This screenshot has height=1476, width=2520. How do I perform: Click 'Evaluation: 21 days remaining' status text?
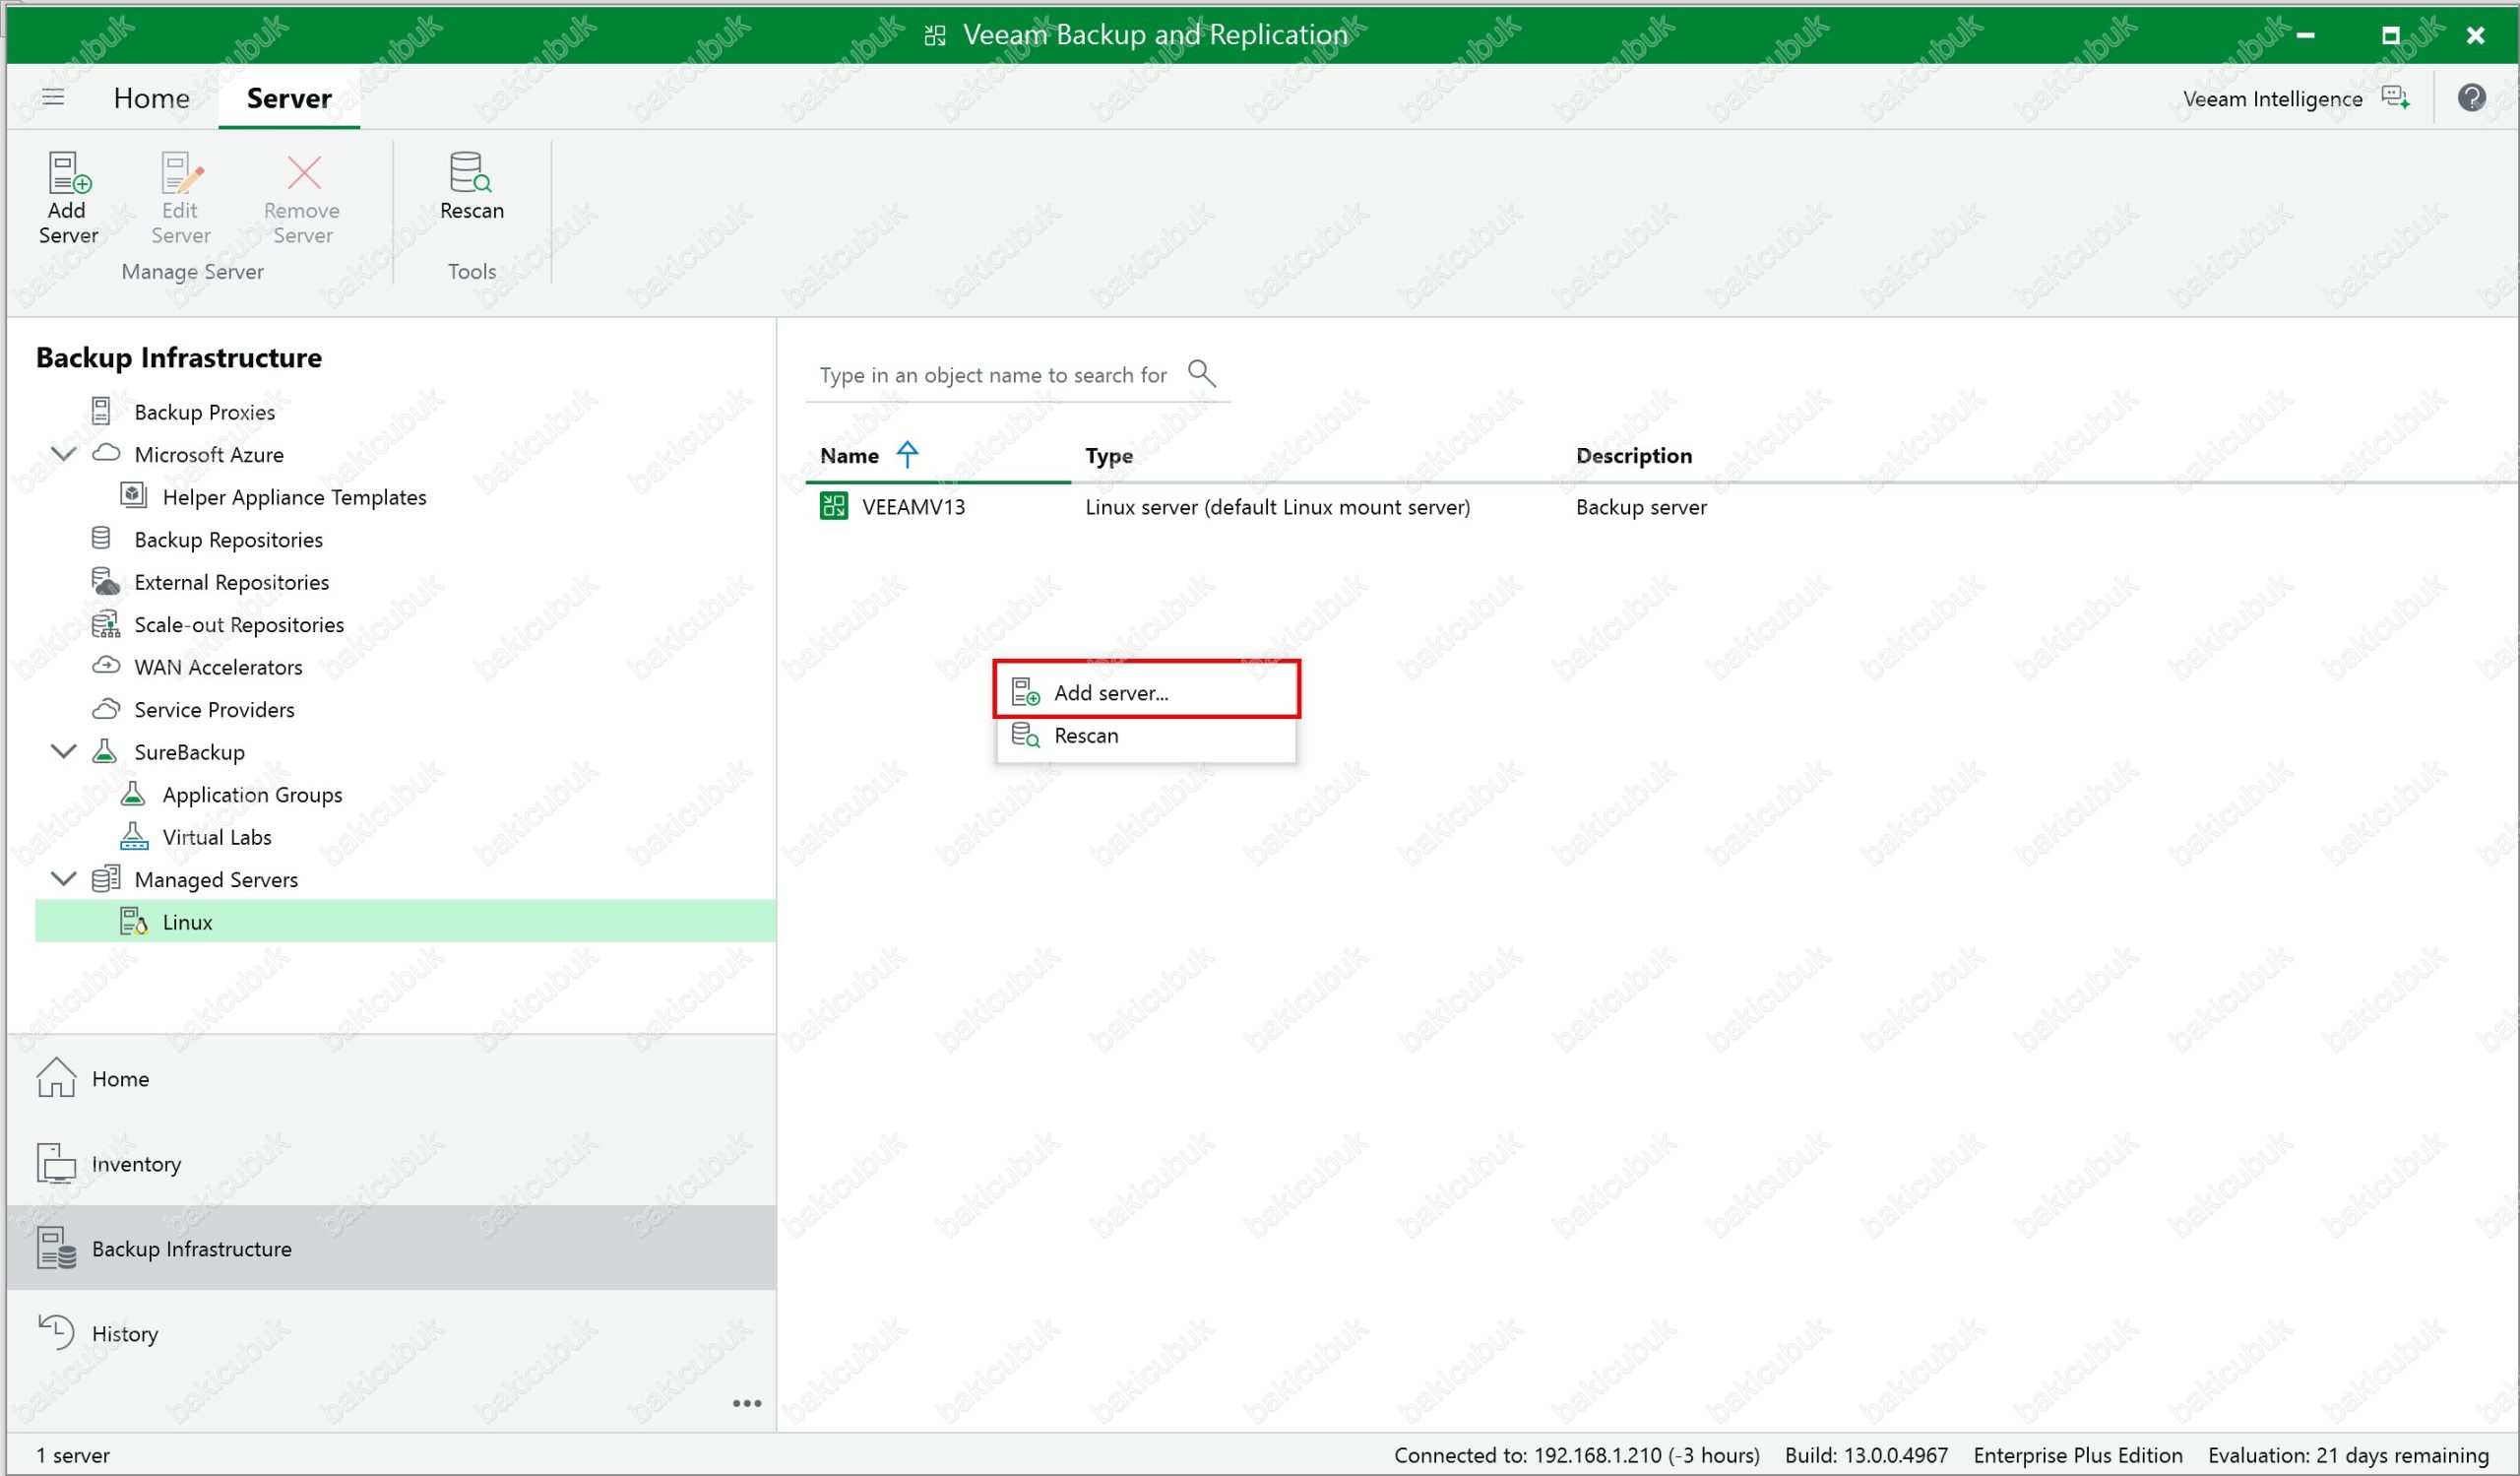coord(2347,1455)
